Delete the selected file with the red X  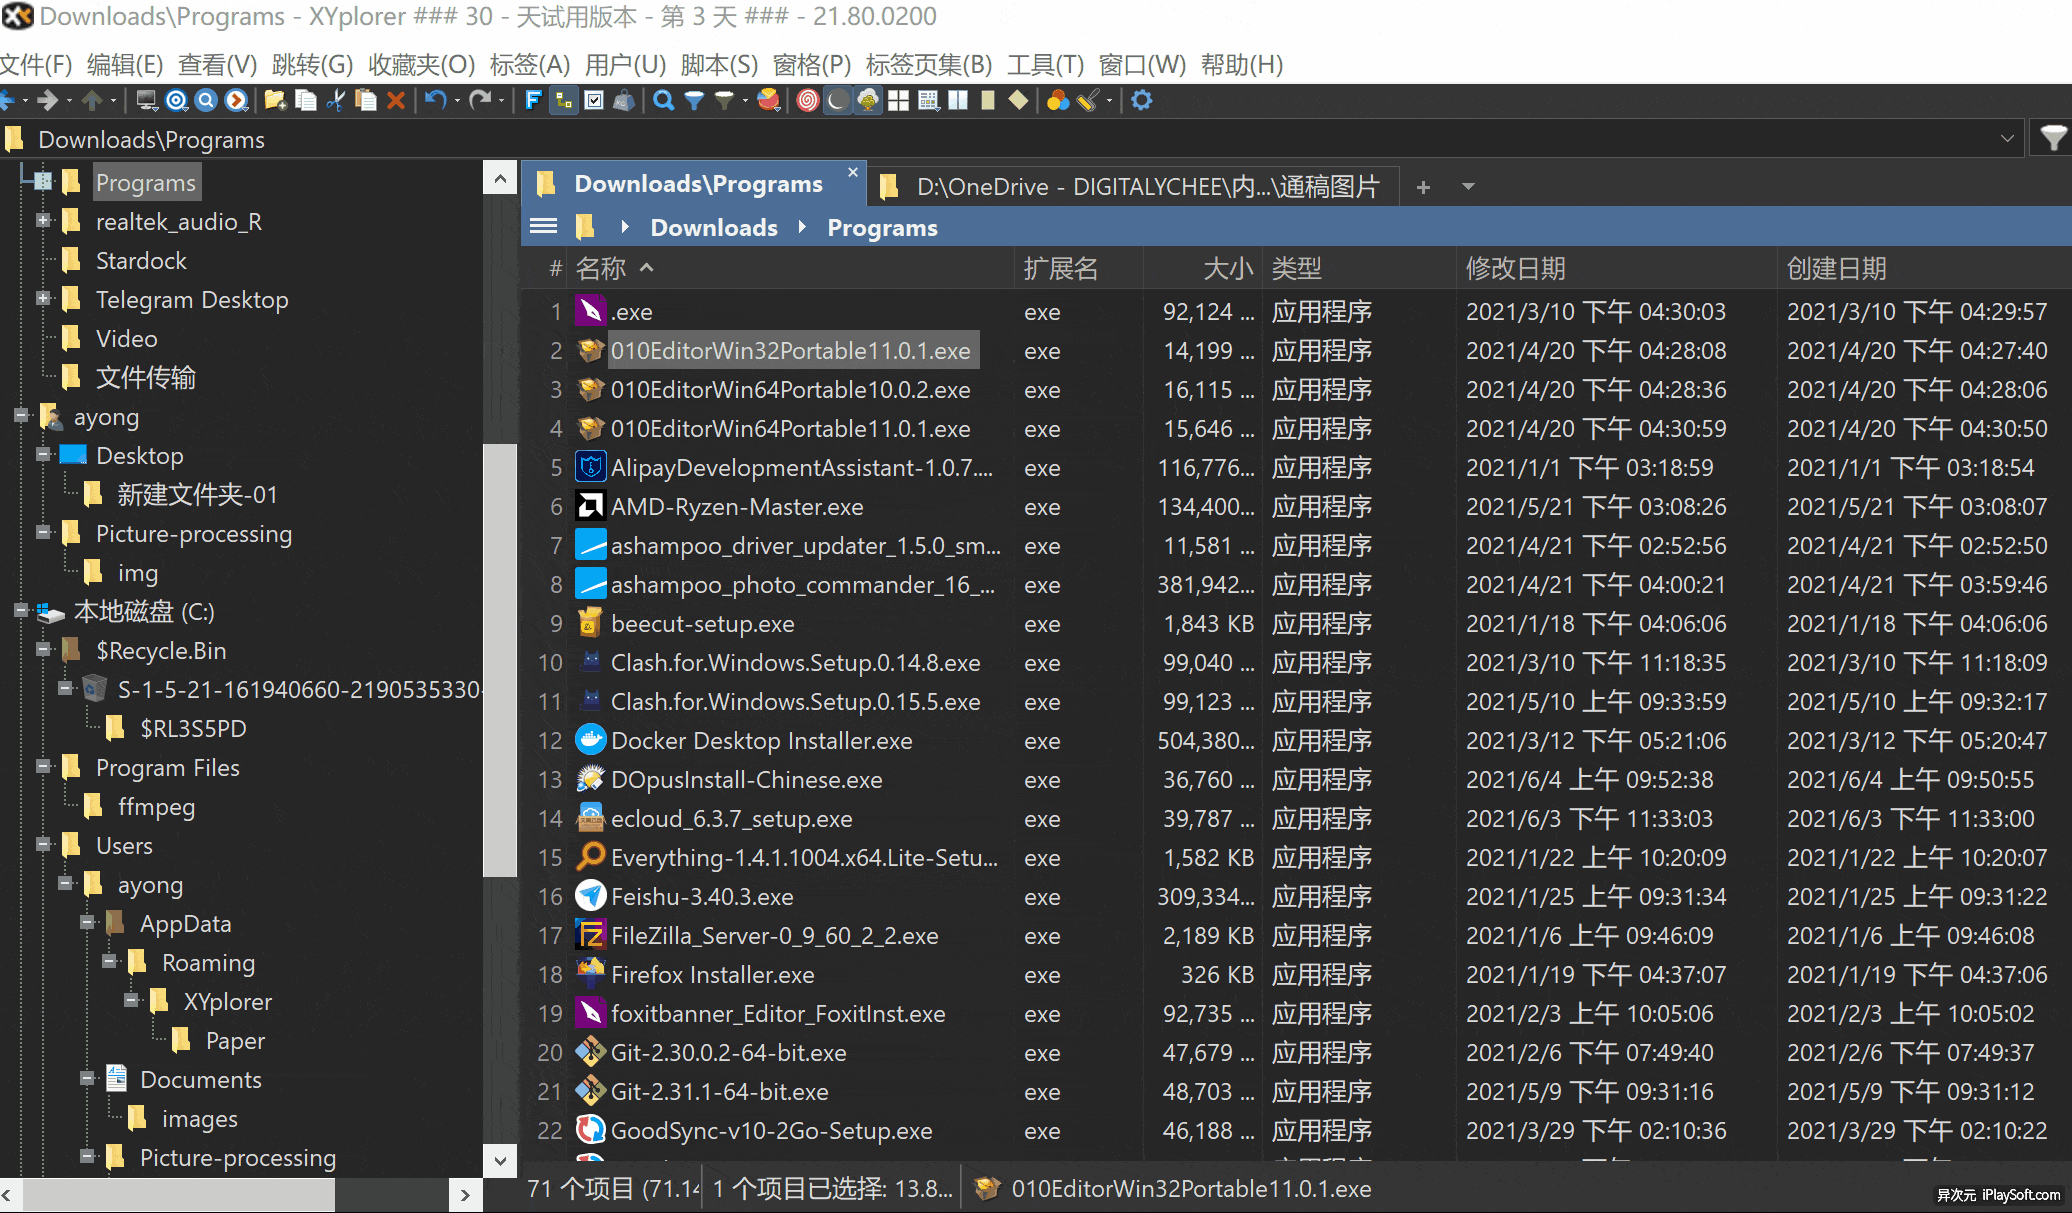396,100
